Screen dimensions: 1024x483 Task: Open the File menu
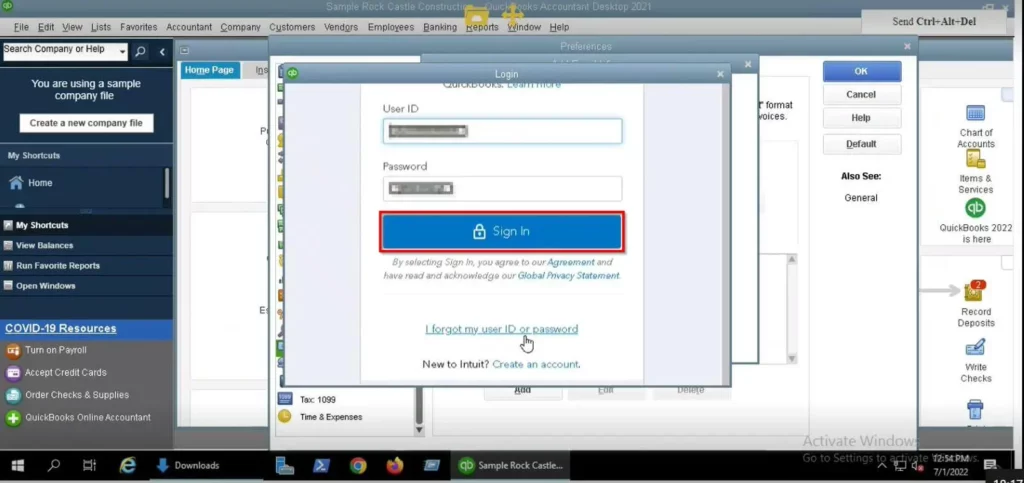point(21,27)
